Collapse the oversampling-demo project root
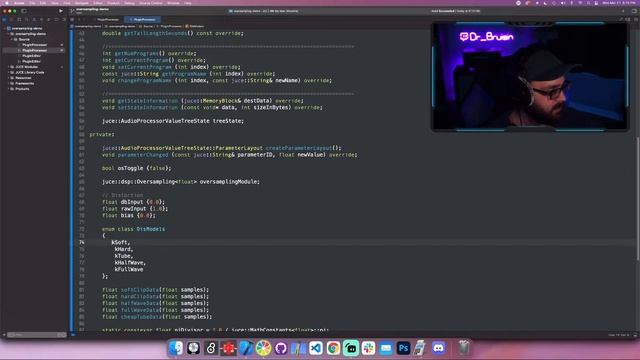 (x=5, y=29)
